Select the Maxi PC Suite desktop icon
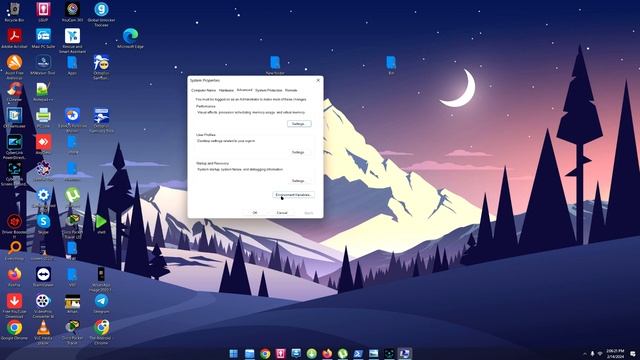Viewport: 640px width, 360px height. 43,38
